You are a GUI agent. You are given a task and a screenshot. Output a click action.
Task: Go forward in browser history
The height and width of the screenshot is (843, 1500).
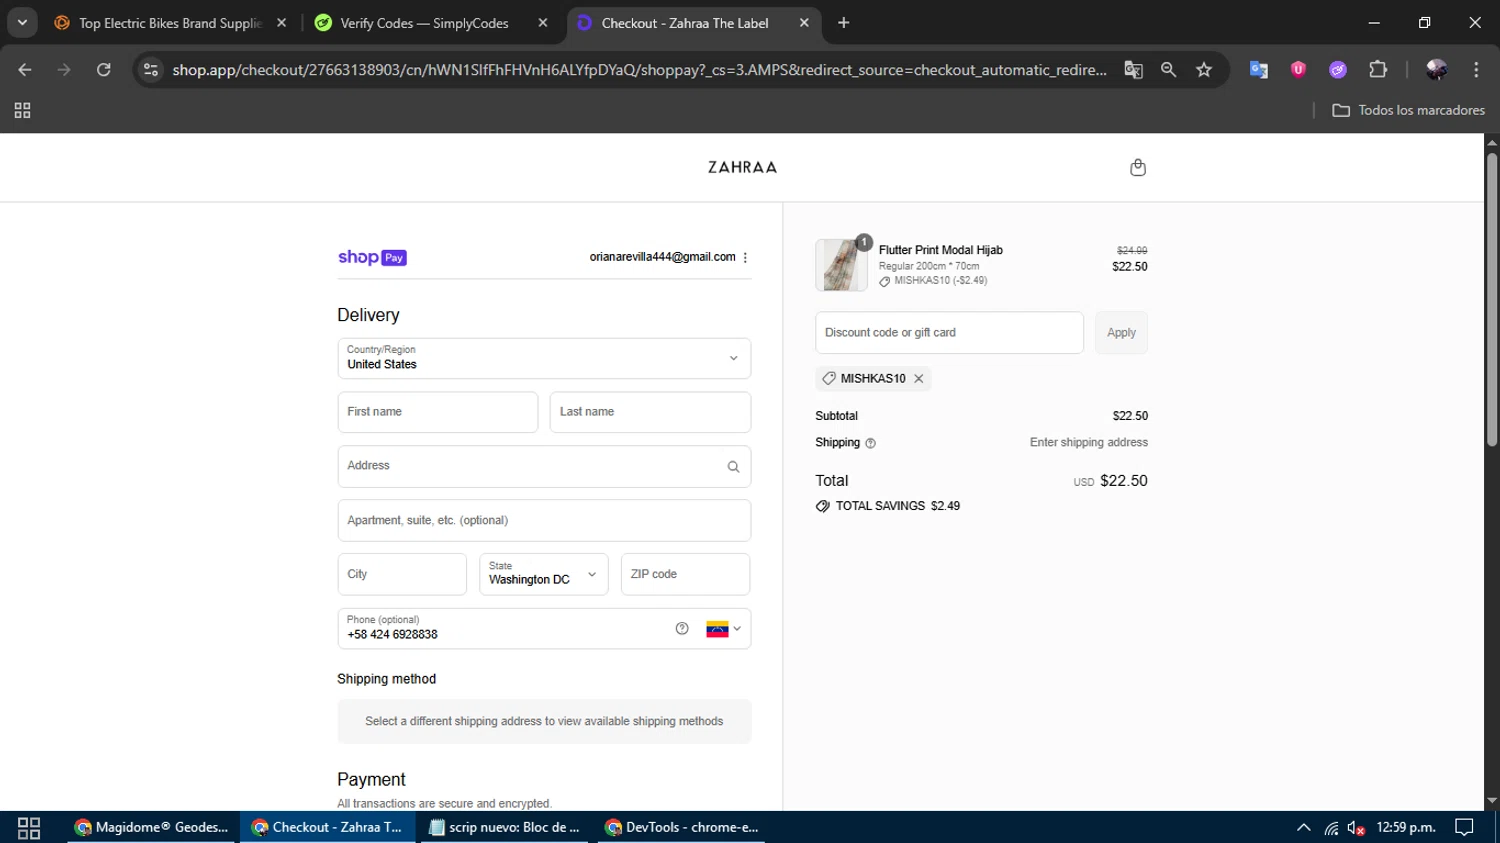64,70
